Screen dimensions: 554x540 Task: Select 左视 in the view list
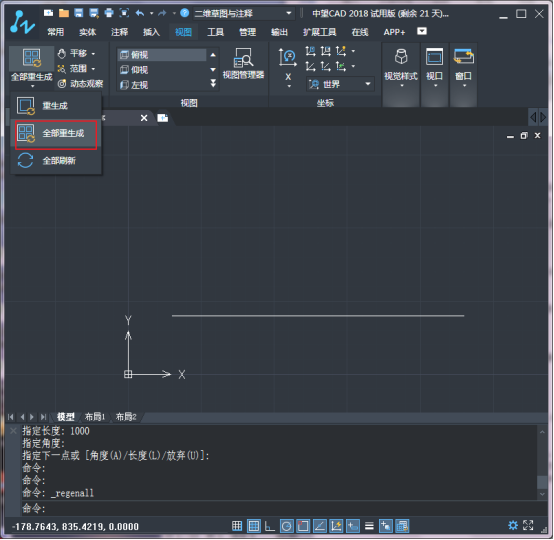click(162, 85)
